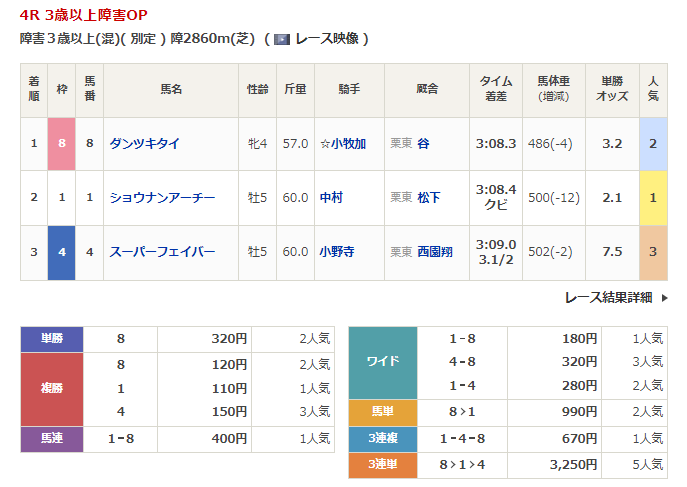The height and width of the screenshot is (487, 687).
Task: Click the yellow popularity rank 1 cell
Action: [653, 198]
